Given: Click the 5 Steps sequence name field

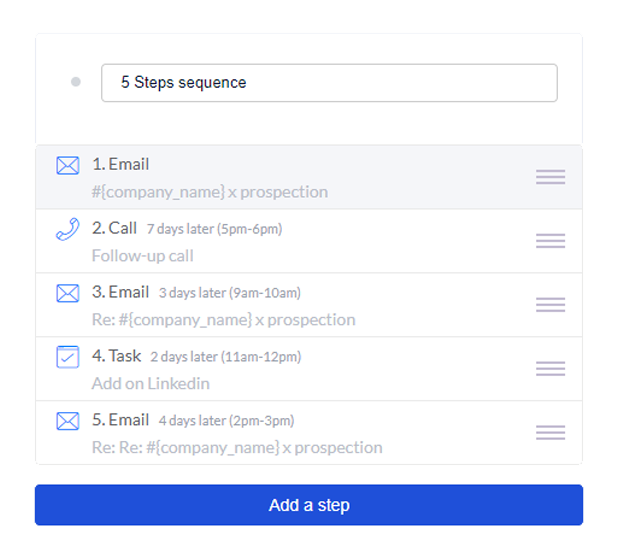Looking at the screenshot, I should coord(329,83).
